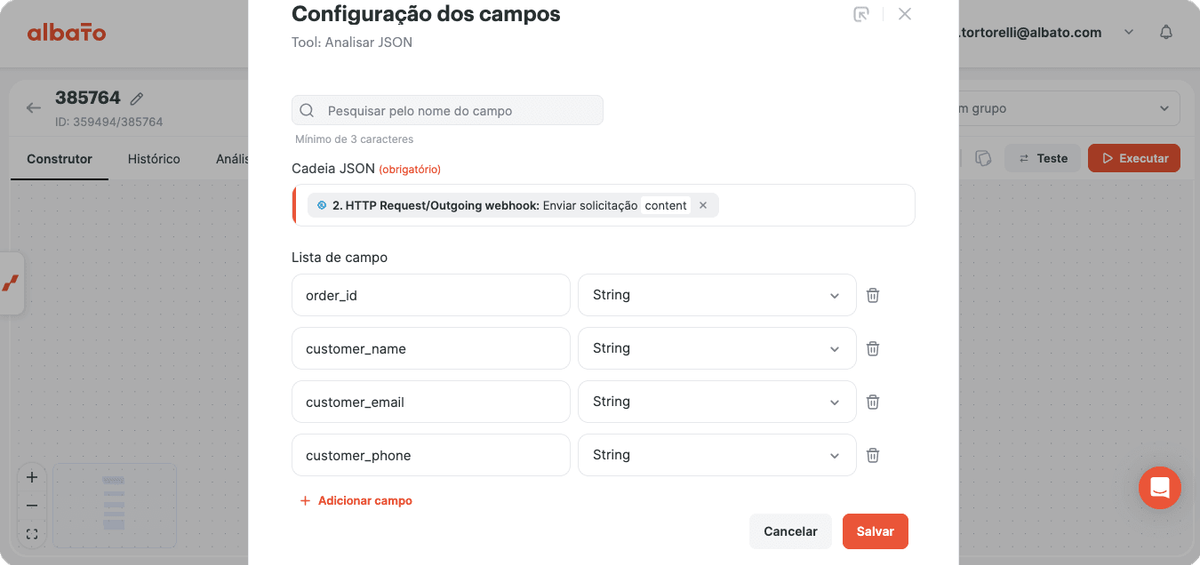The width and height of the screenshot is (1200, 565).
Task: Click the HTTP Request/Outgoing webhook tag
Action: tap(513, 205)
